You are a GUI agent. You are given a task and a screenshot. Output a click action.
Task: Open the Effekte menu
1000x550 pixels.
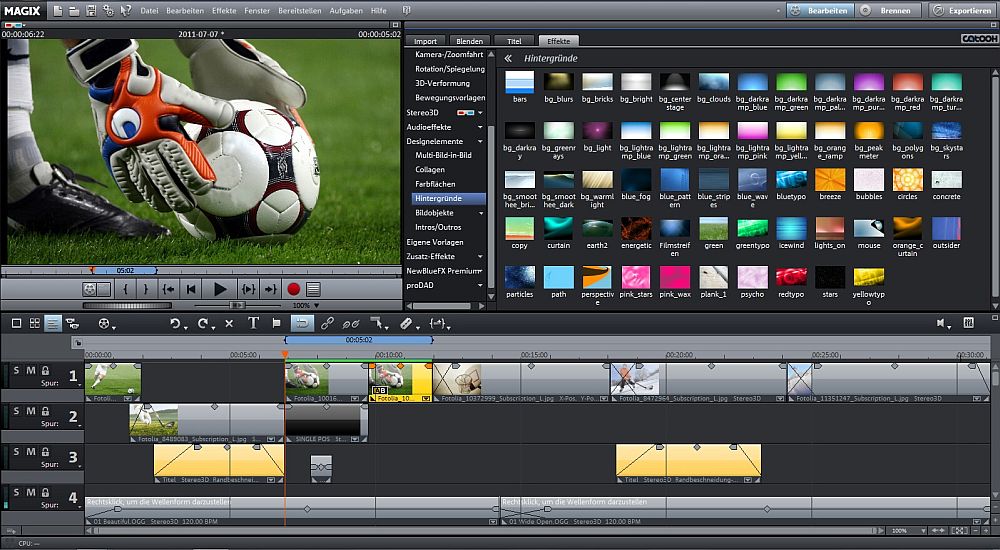click(x=224, y=10)
